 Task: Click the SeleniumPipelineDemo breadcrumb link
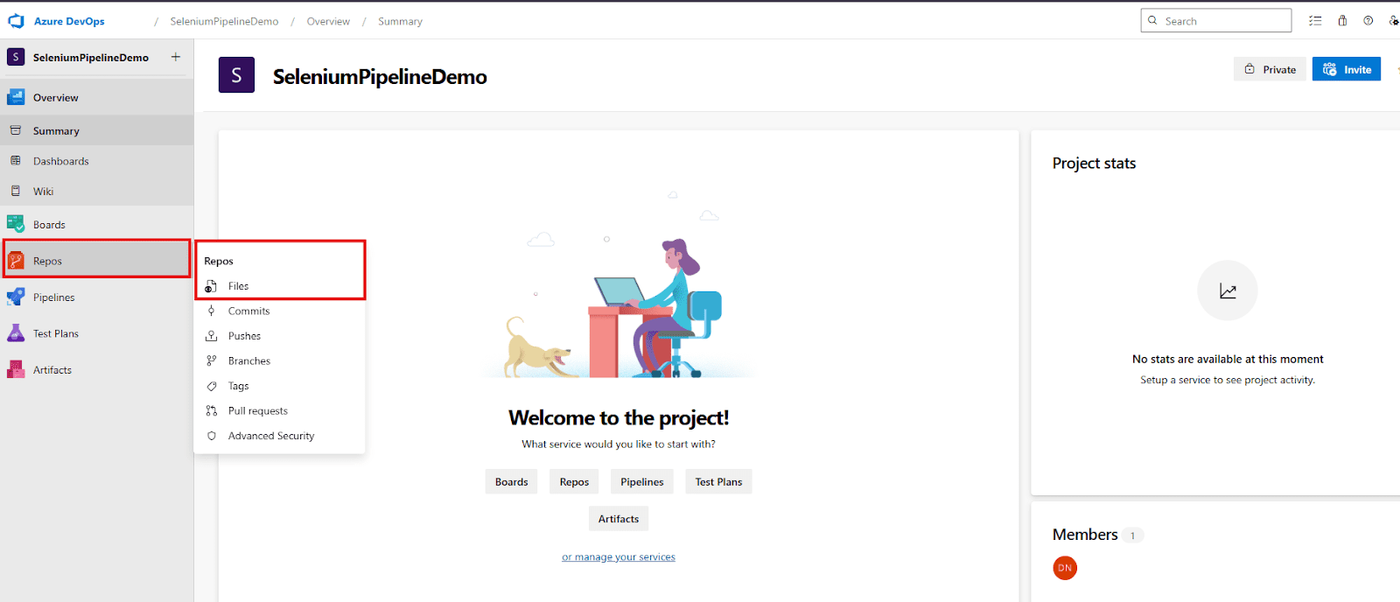pos(224,21)
